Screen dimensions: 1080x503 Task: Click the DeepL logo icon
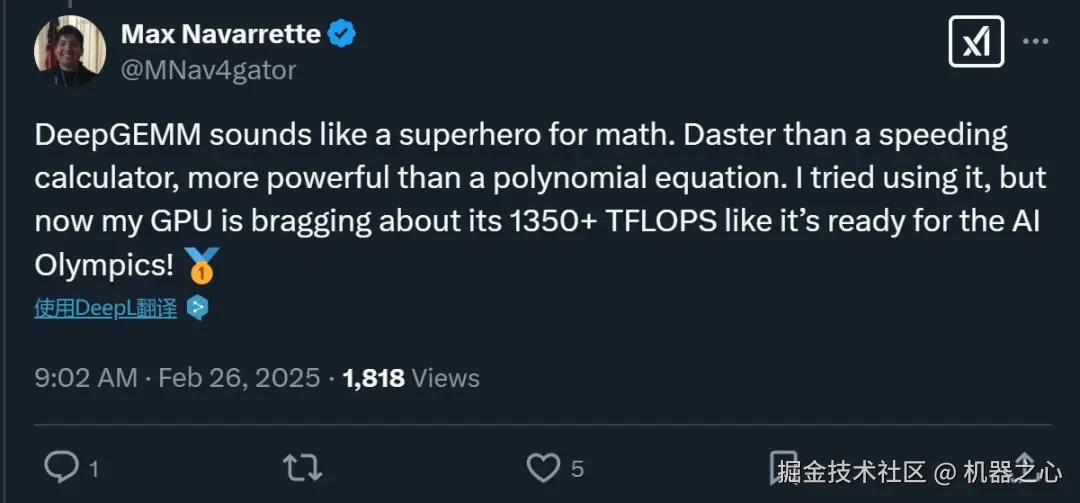click(198, 308)
